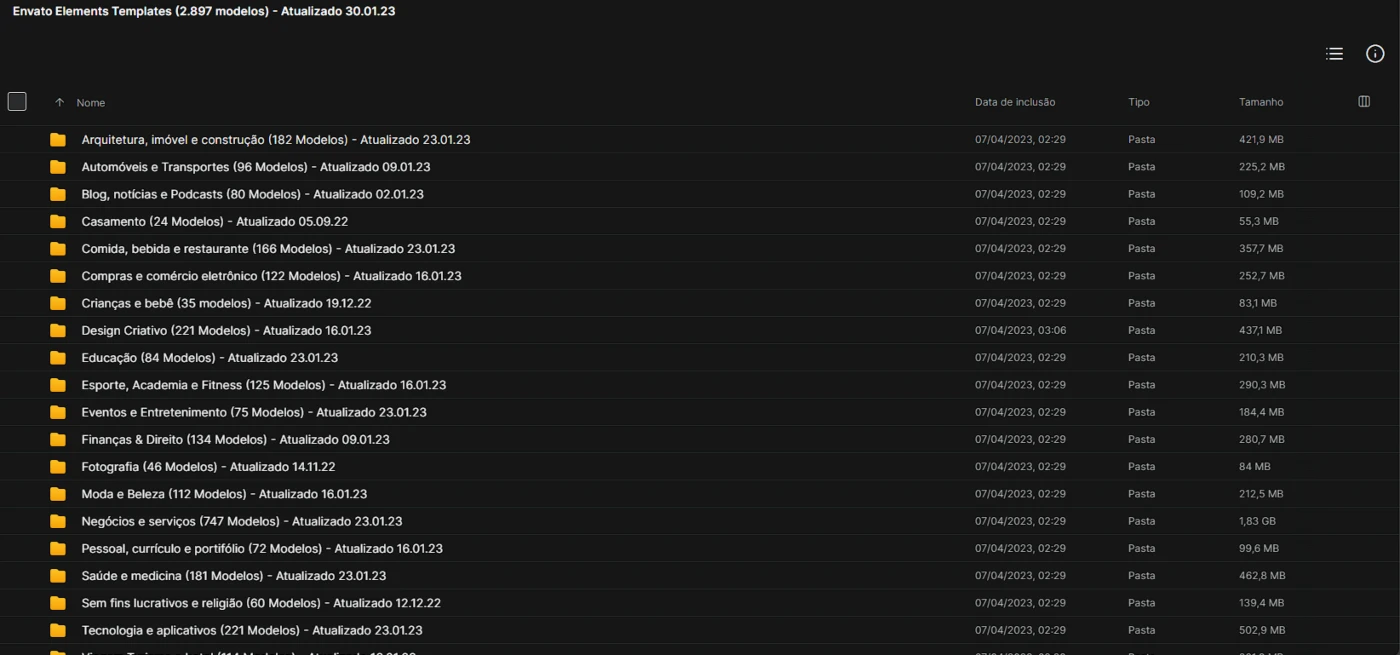1400x655 pixels.
Task: Click the 502,9 MB size value
Action: point(1262,630)
